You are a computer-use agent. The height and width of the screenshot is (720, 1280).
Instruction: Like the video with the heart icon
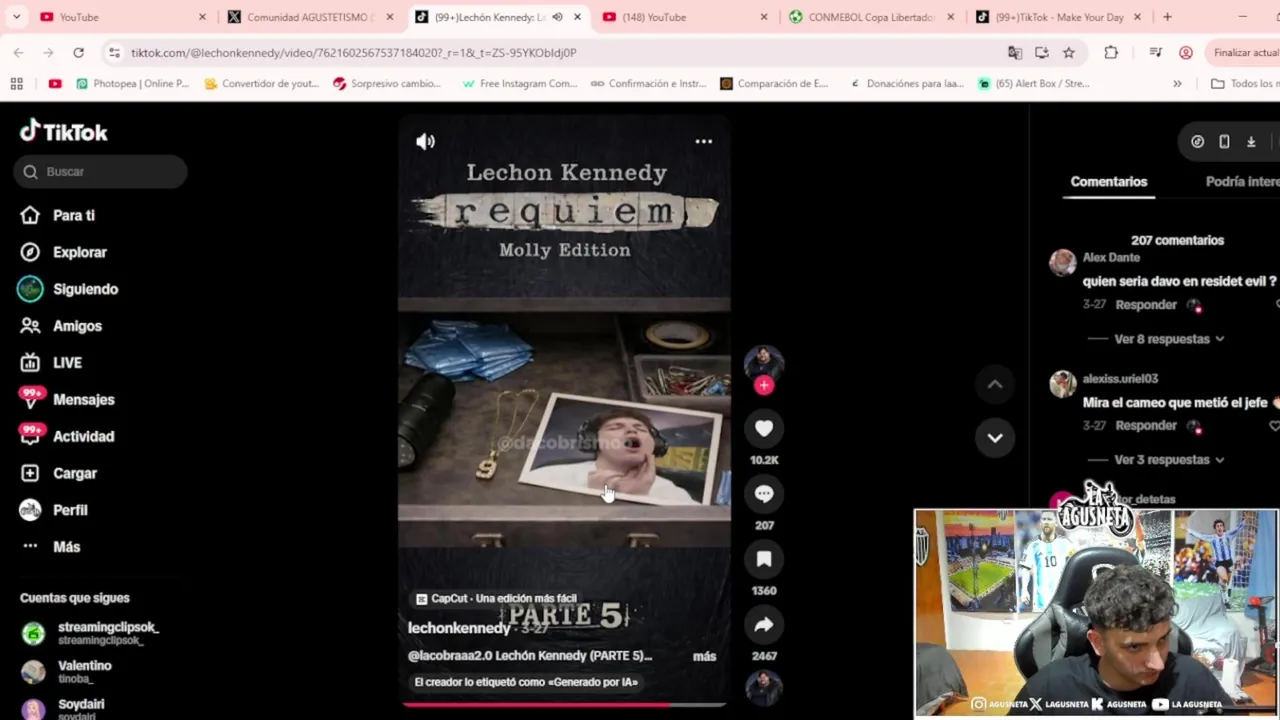[764, 429]
